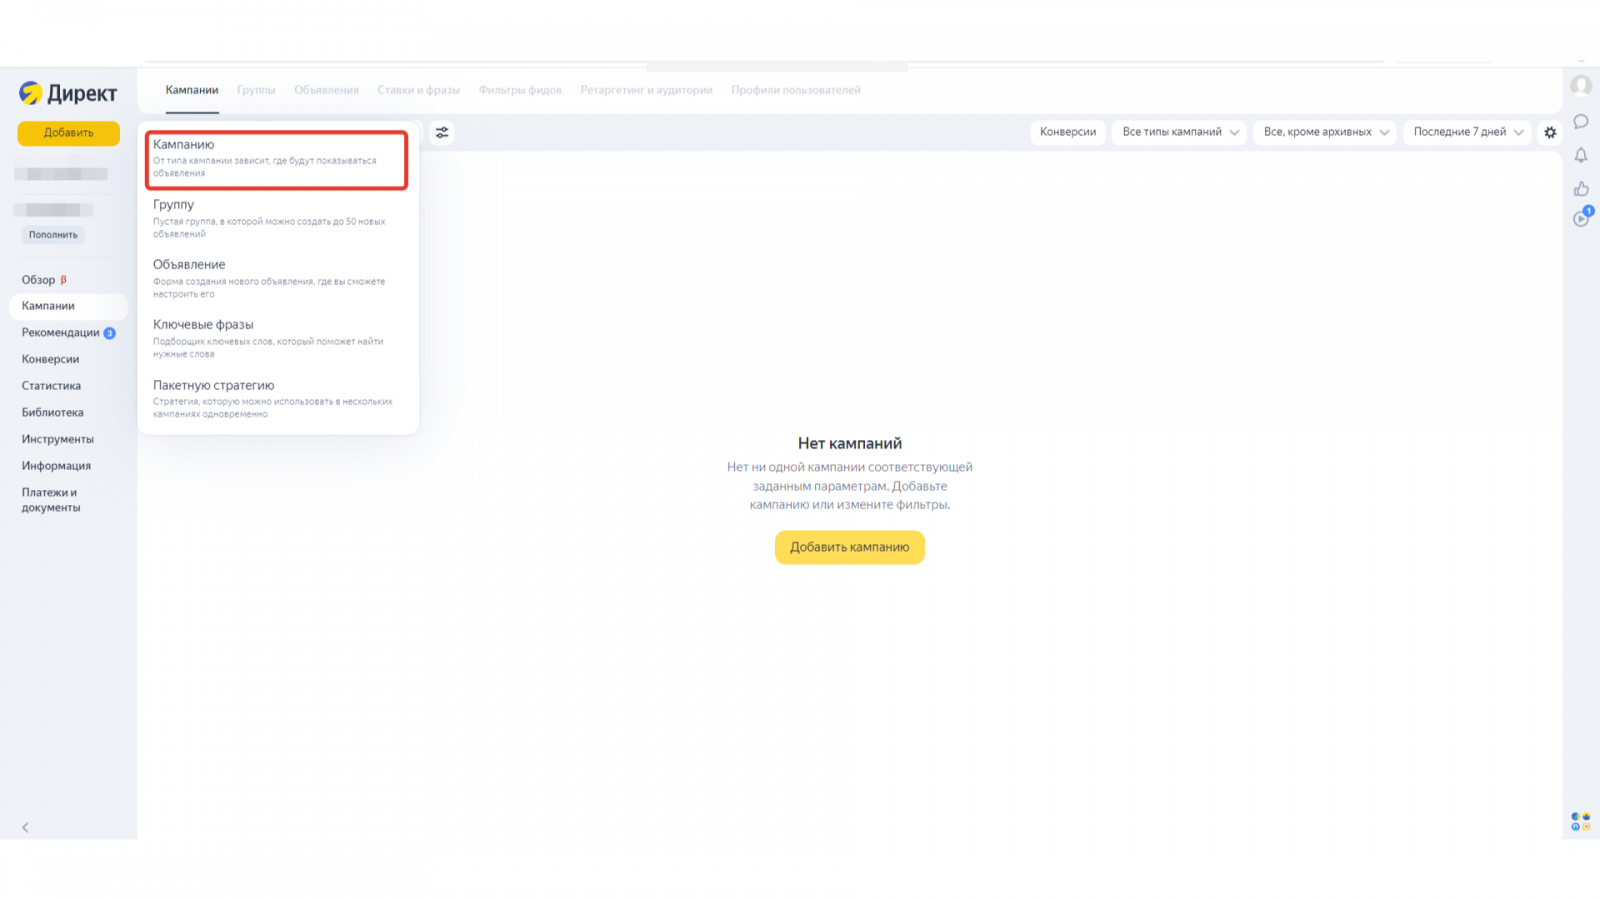This screenshot has width=1600, height=900.
Task: Open the filter settings sliders icon
Action: (442, 132)
